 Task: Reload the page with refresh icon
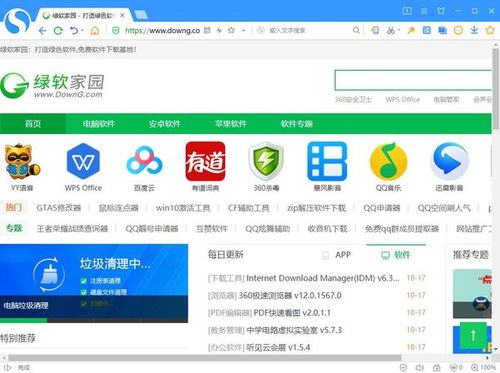(x=58, y=31)
